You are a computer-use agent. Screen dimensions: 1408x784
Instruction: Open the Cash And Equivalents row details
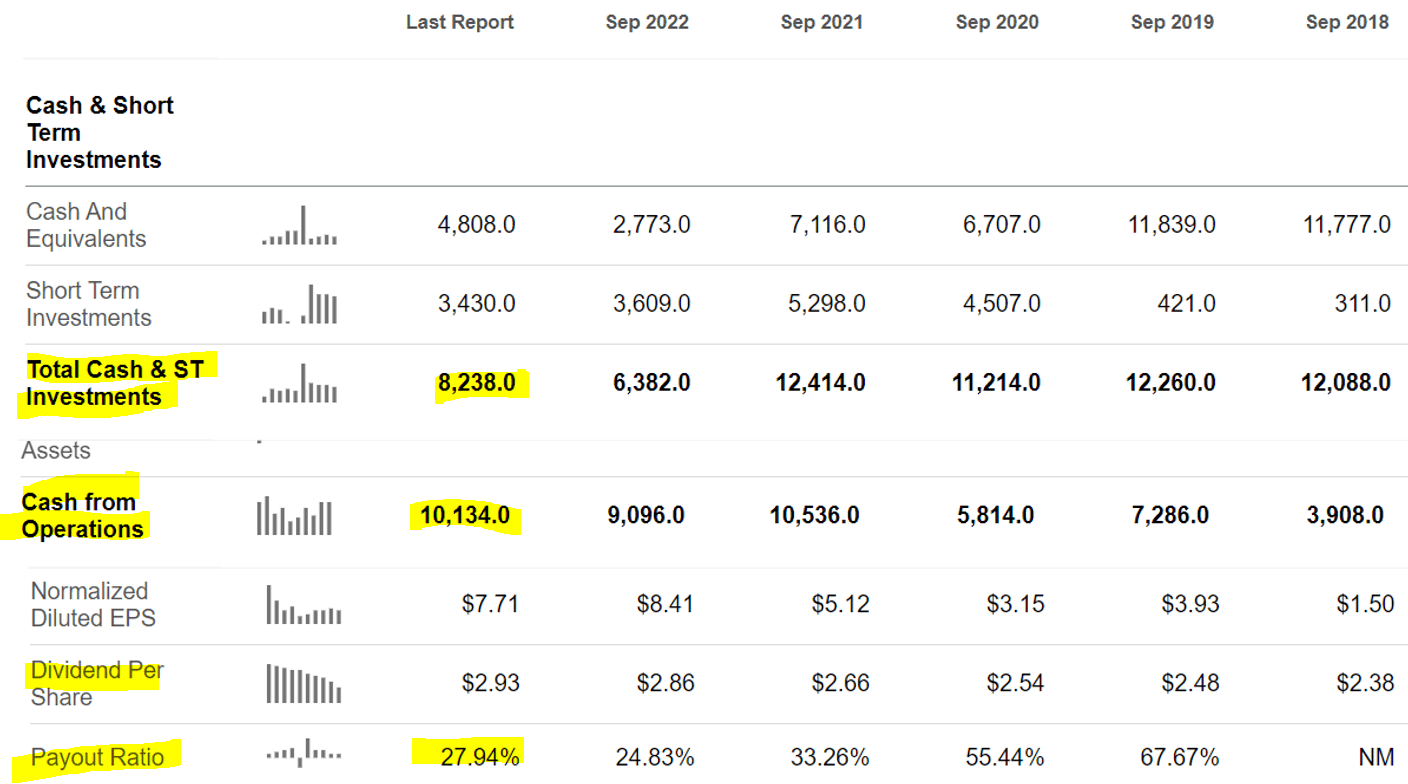tap(78, 225)
